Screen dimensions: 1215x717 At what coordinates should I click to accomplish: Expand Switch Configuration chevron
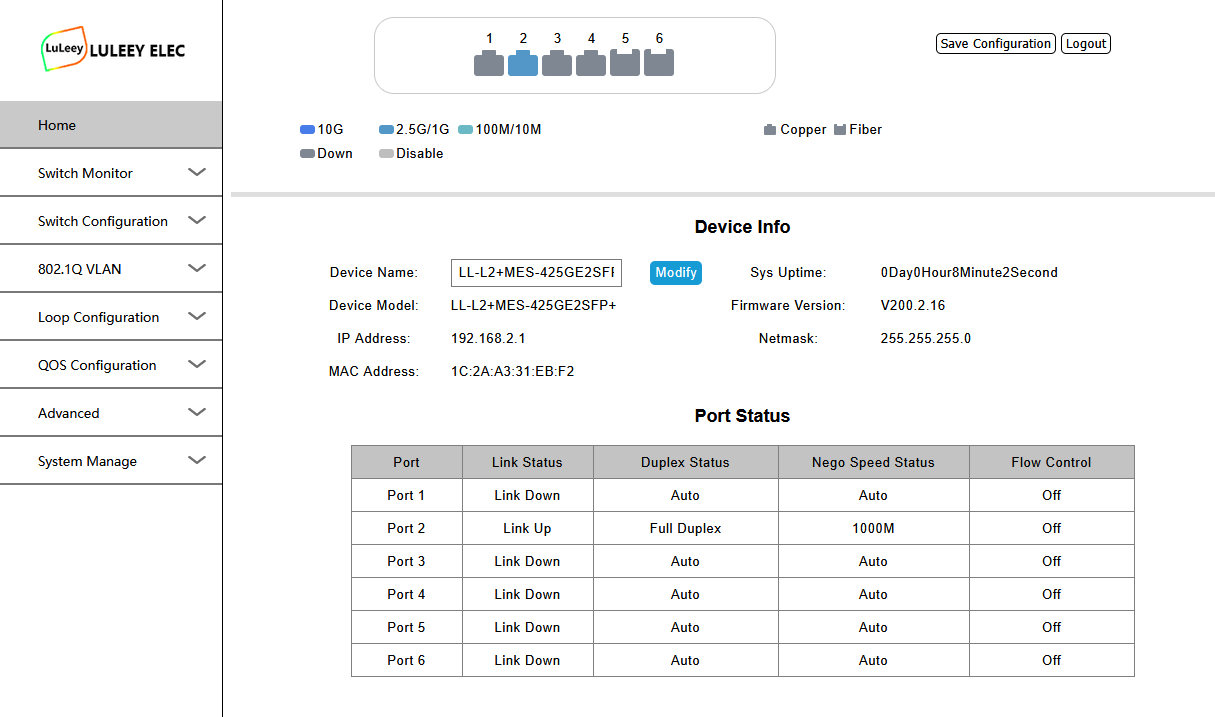[x=197, y=220]
